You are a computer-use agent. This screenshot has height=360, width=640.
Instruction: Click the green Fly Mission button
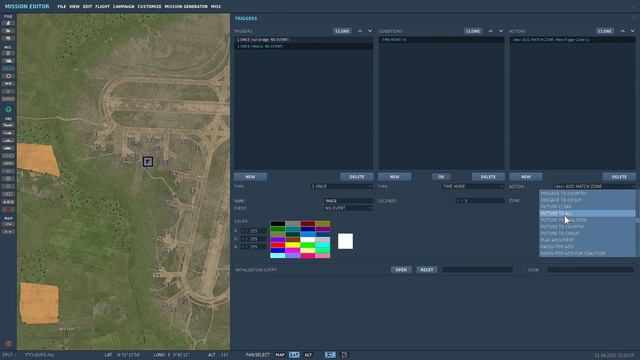pos(8,109)
